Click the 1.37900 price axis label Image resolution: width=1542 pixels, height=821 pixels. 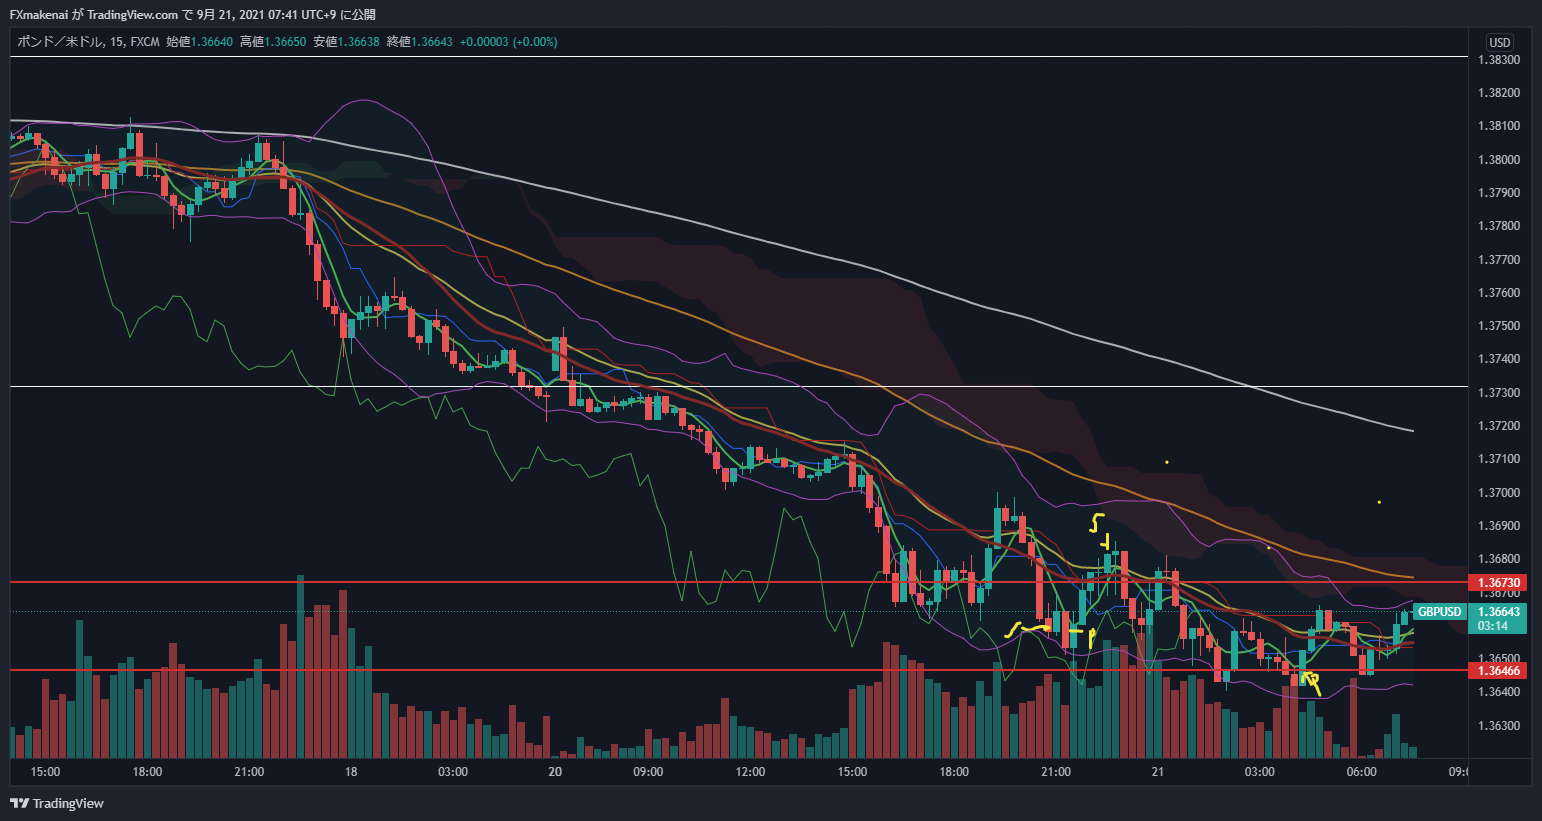click(x=1498, y=193)
